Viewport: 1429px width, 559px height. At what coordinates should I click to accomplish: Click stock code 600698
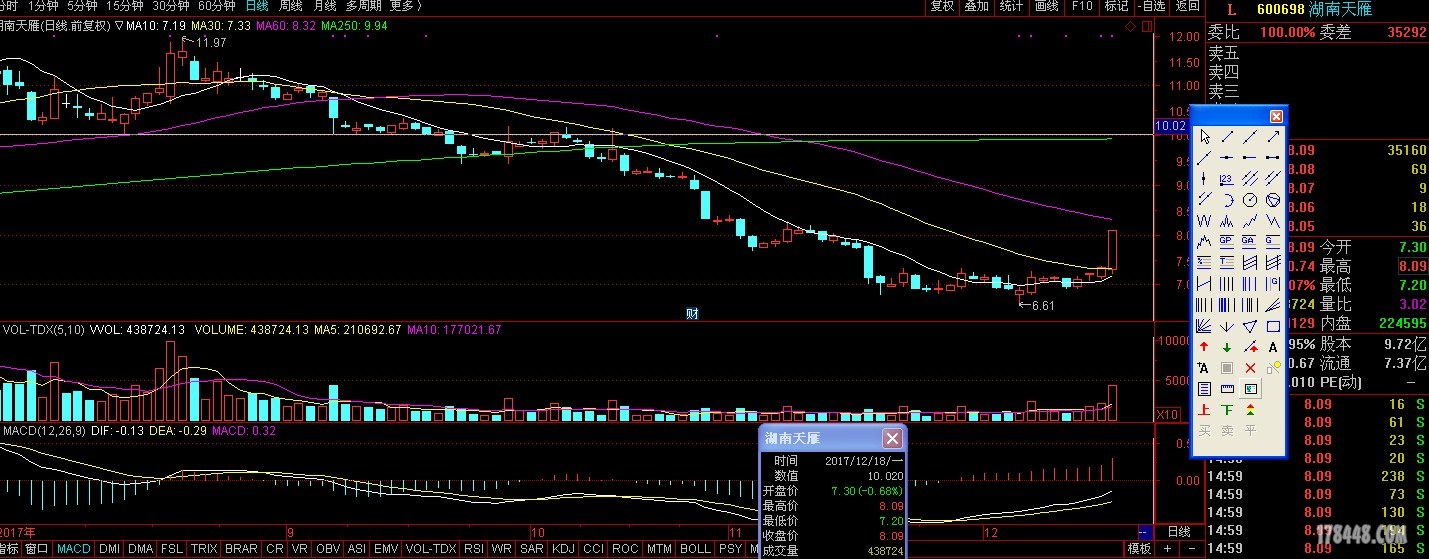pos(1281,9)
